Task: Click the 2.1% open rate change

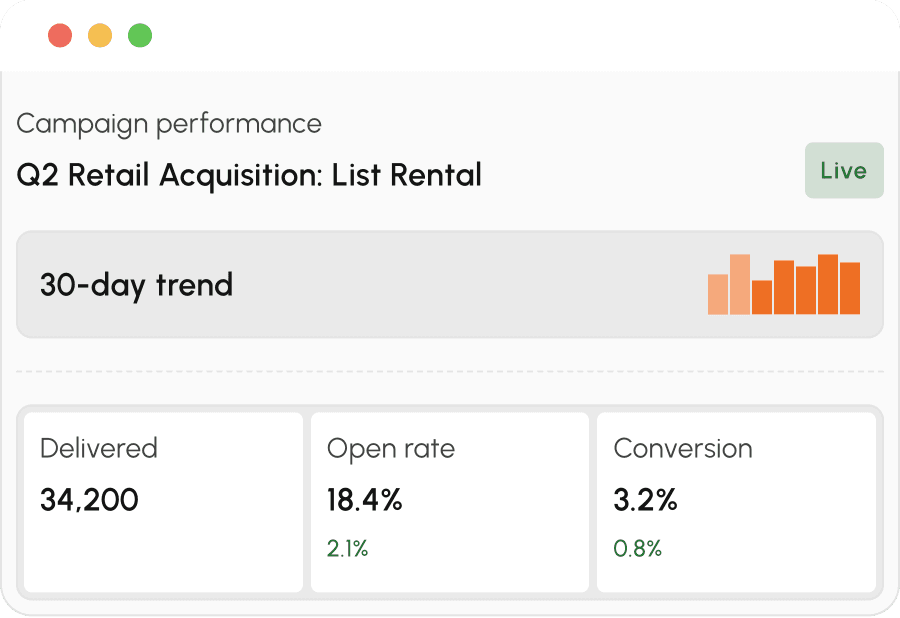Action: [347, 549]
